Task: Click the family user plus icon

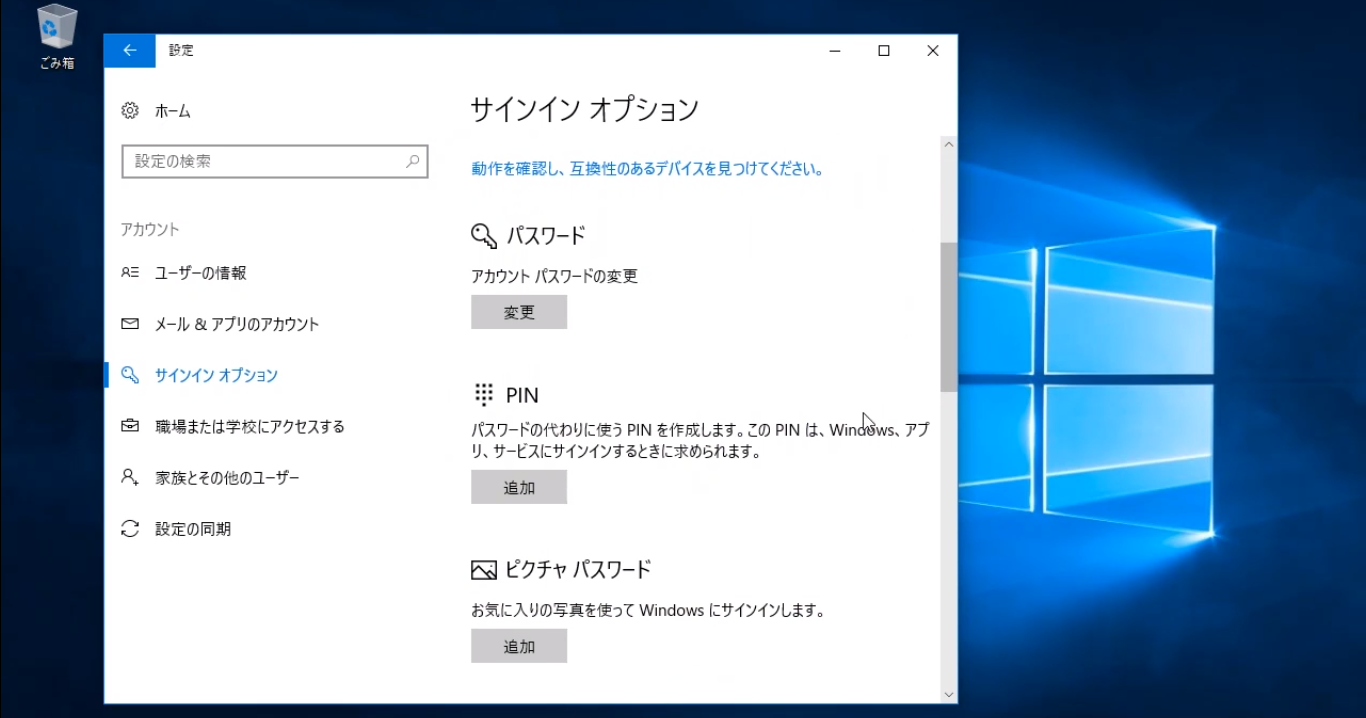Action: [130, 477]
